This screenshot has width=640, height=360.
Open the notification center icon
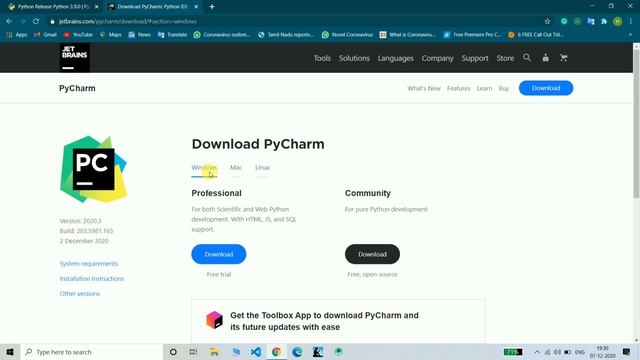[x=626, y=352]
